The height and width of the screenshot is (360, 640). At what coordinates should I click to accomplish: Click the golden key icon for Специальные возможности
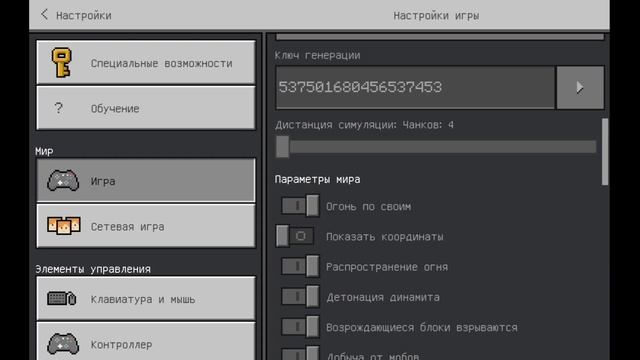point(62,62)
